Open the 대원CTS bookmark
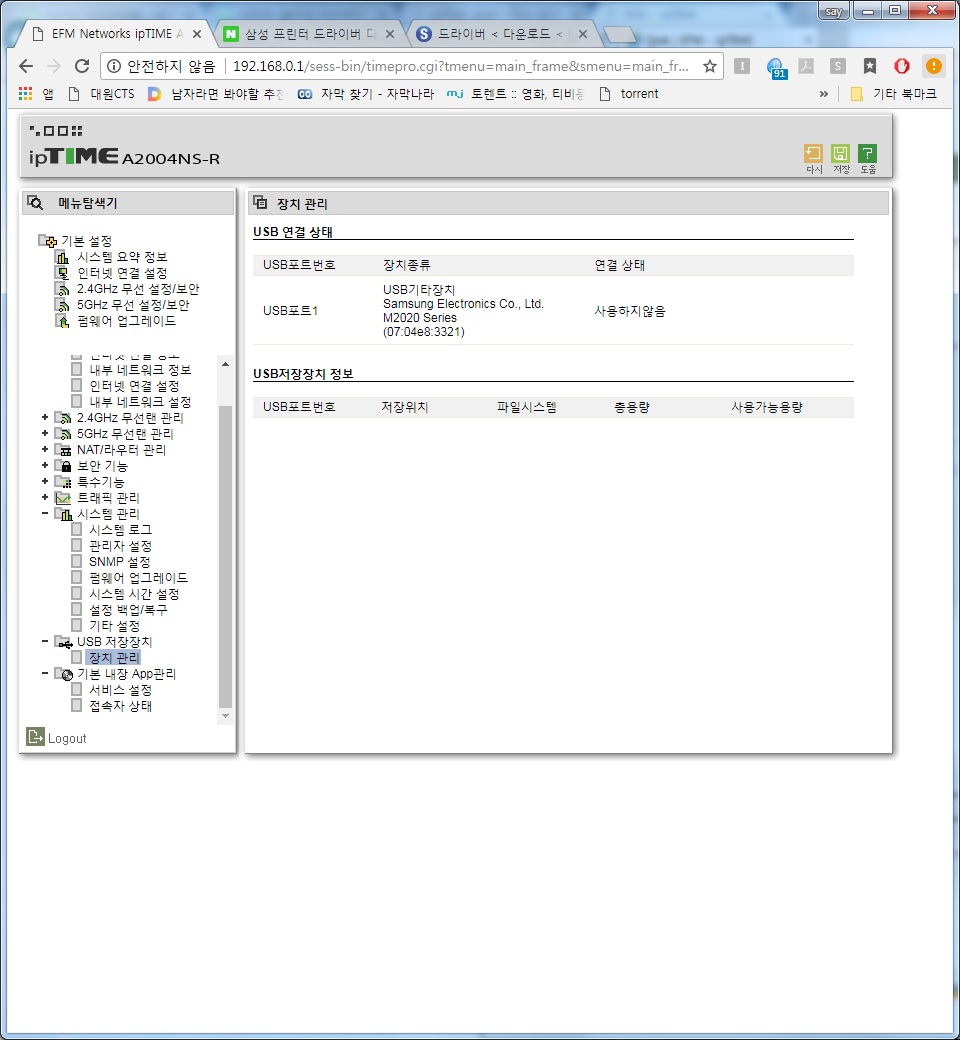 (102, 94)
